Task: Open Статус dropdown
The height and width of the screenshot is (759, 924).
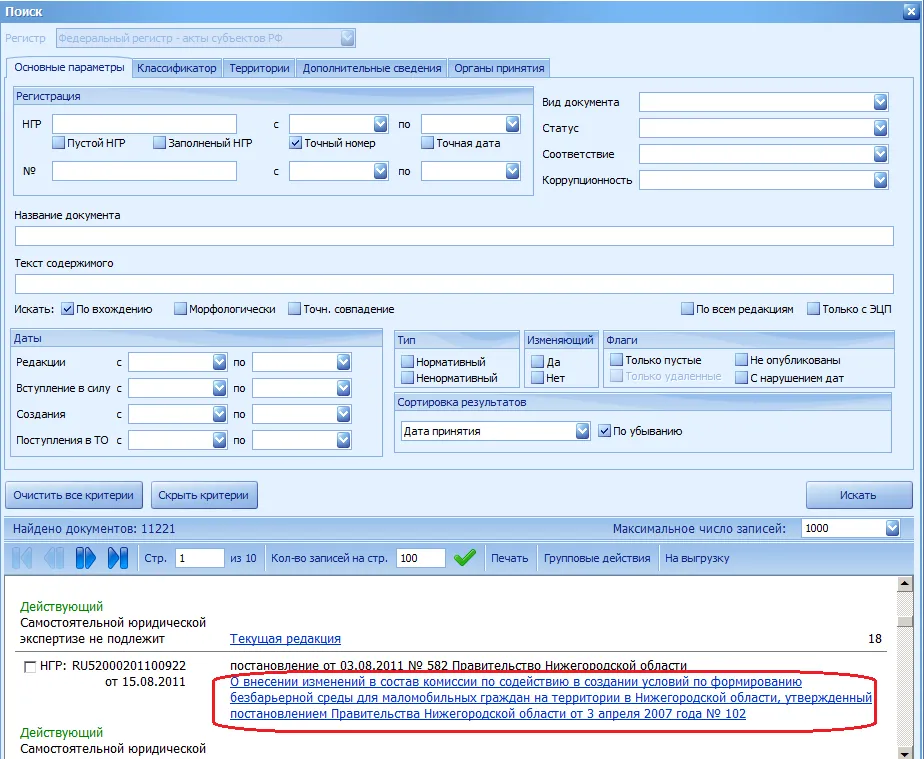Action: click(880, 128)
